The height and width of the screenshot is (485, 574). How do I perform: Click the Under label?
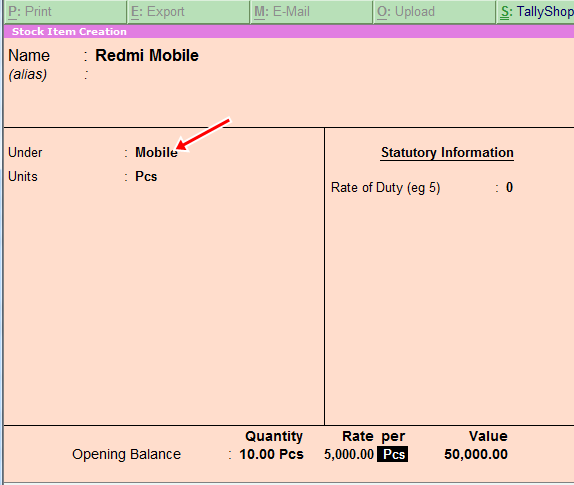[25, 152]
